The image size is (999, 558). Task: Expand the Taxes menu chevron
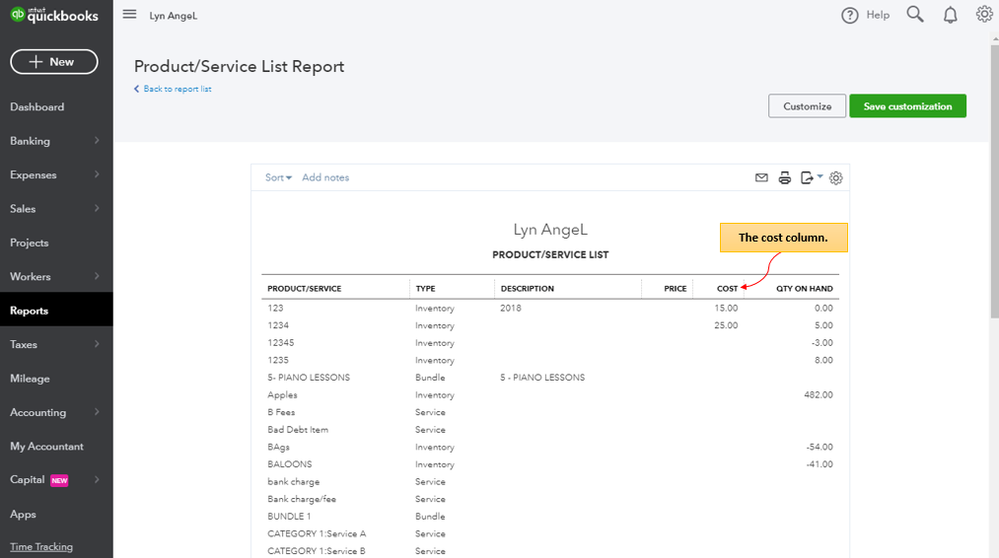pos(97,345)
